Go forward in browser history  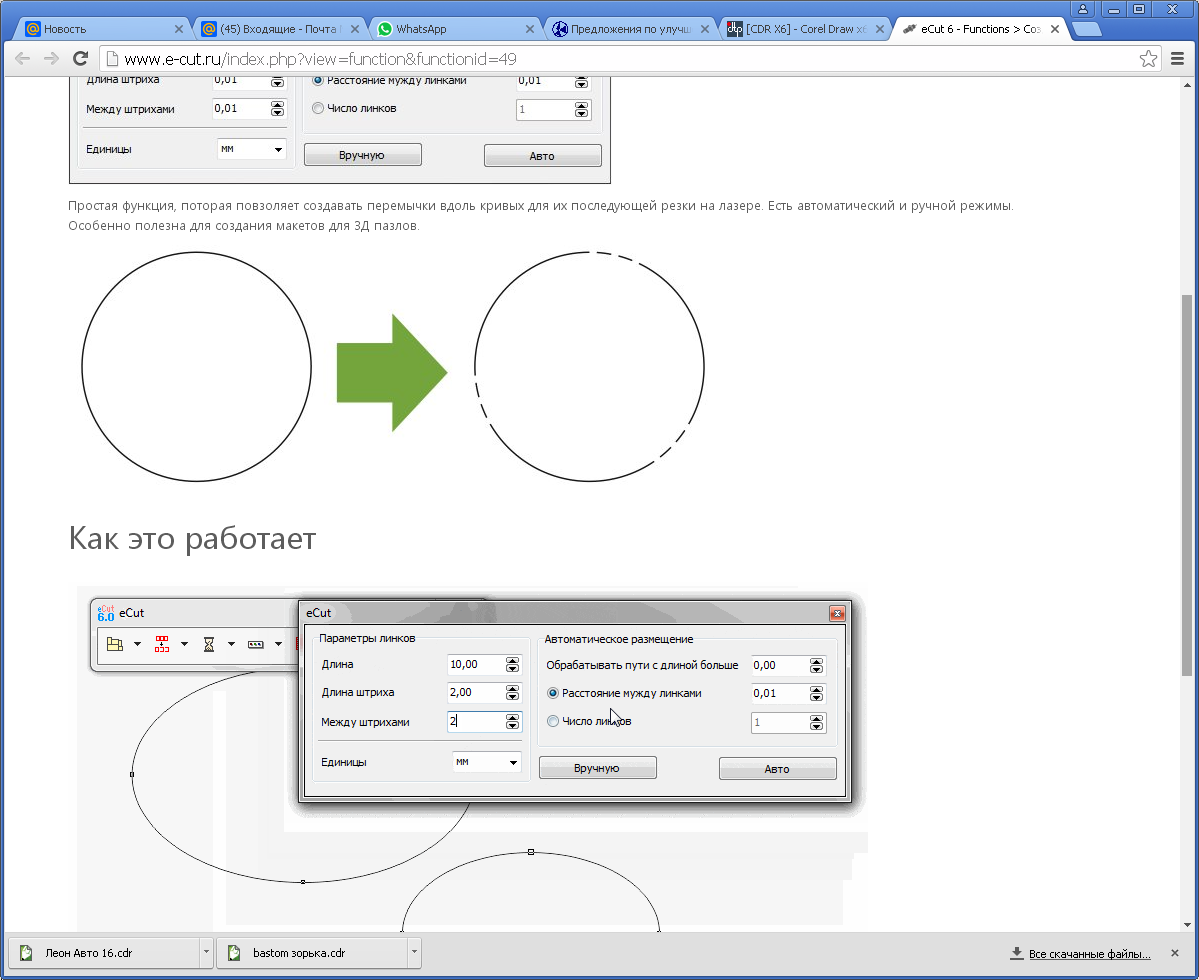coord(51,59)
